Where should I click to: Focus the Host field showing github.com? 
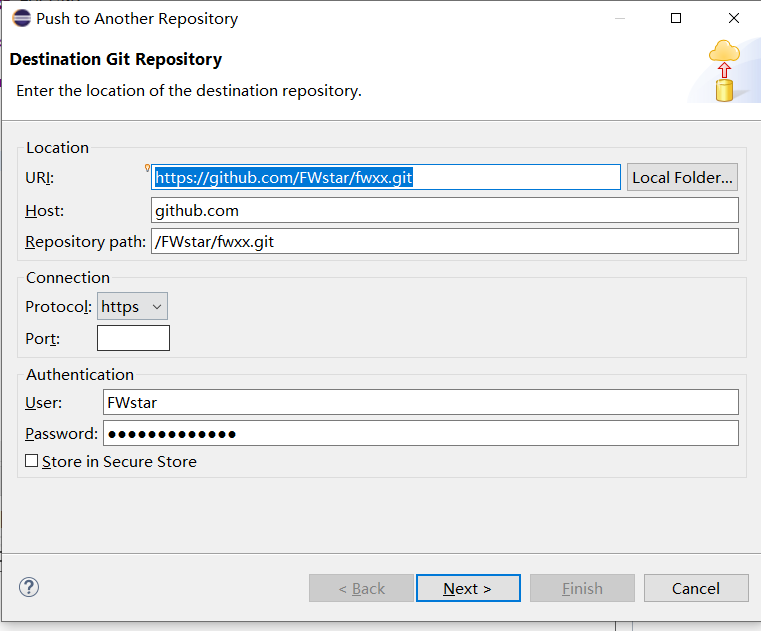tap(445, 210)
